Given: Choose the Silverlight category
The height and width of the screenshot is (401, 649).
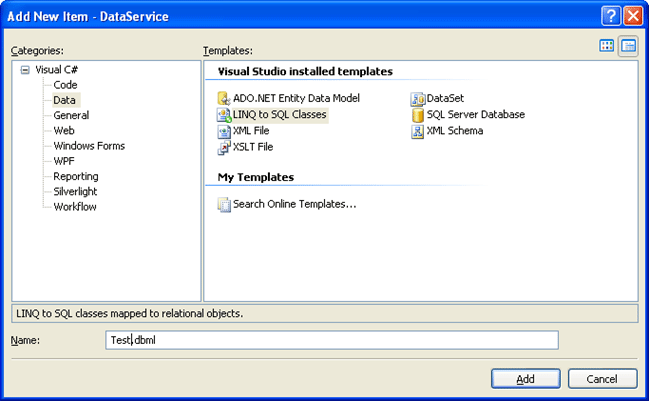Looking at the screenshot, I should click(x=75, y=191).
